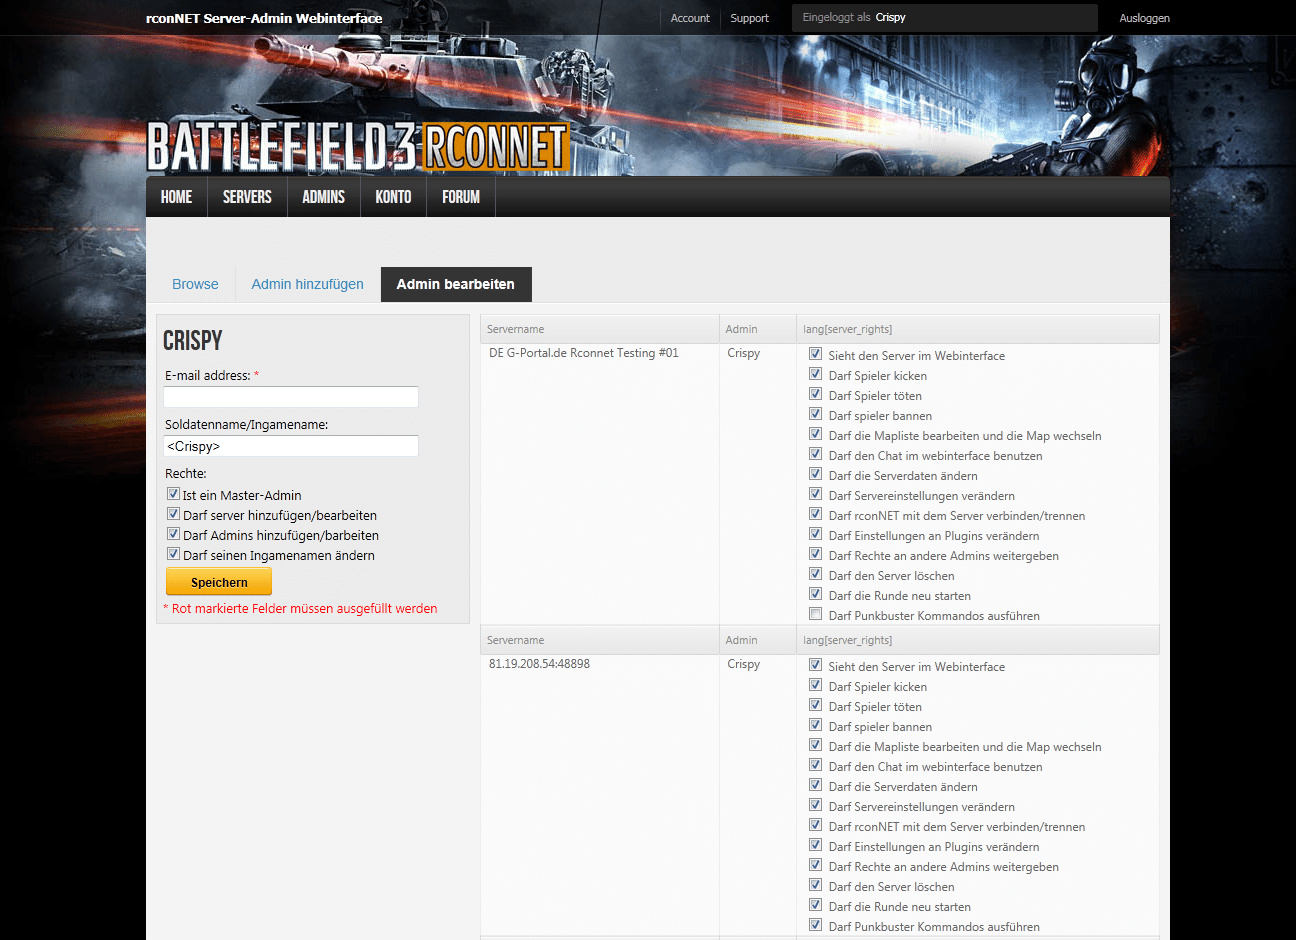Click the Battlefield 3 RCONNET logo
The width and height of the screenshot is (1296, 940).
357,147
